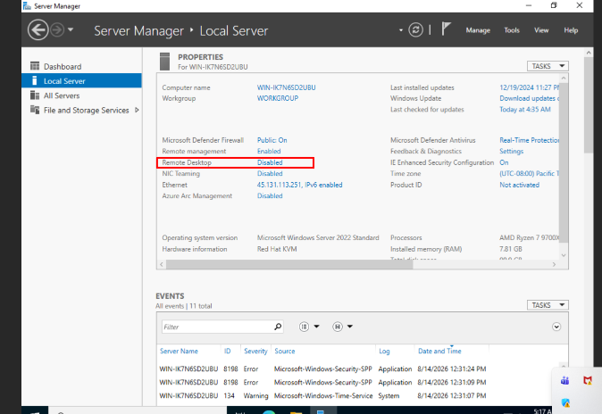Click Azure Arc Management Disabled link

[x=270, y=196]
